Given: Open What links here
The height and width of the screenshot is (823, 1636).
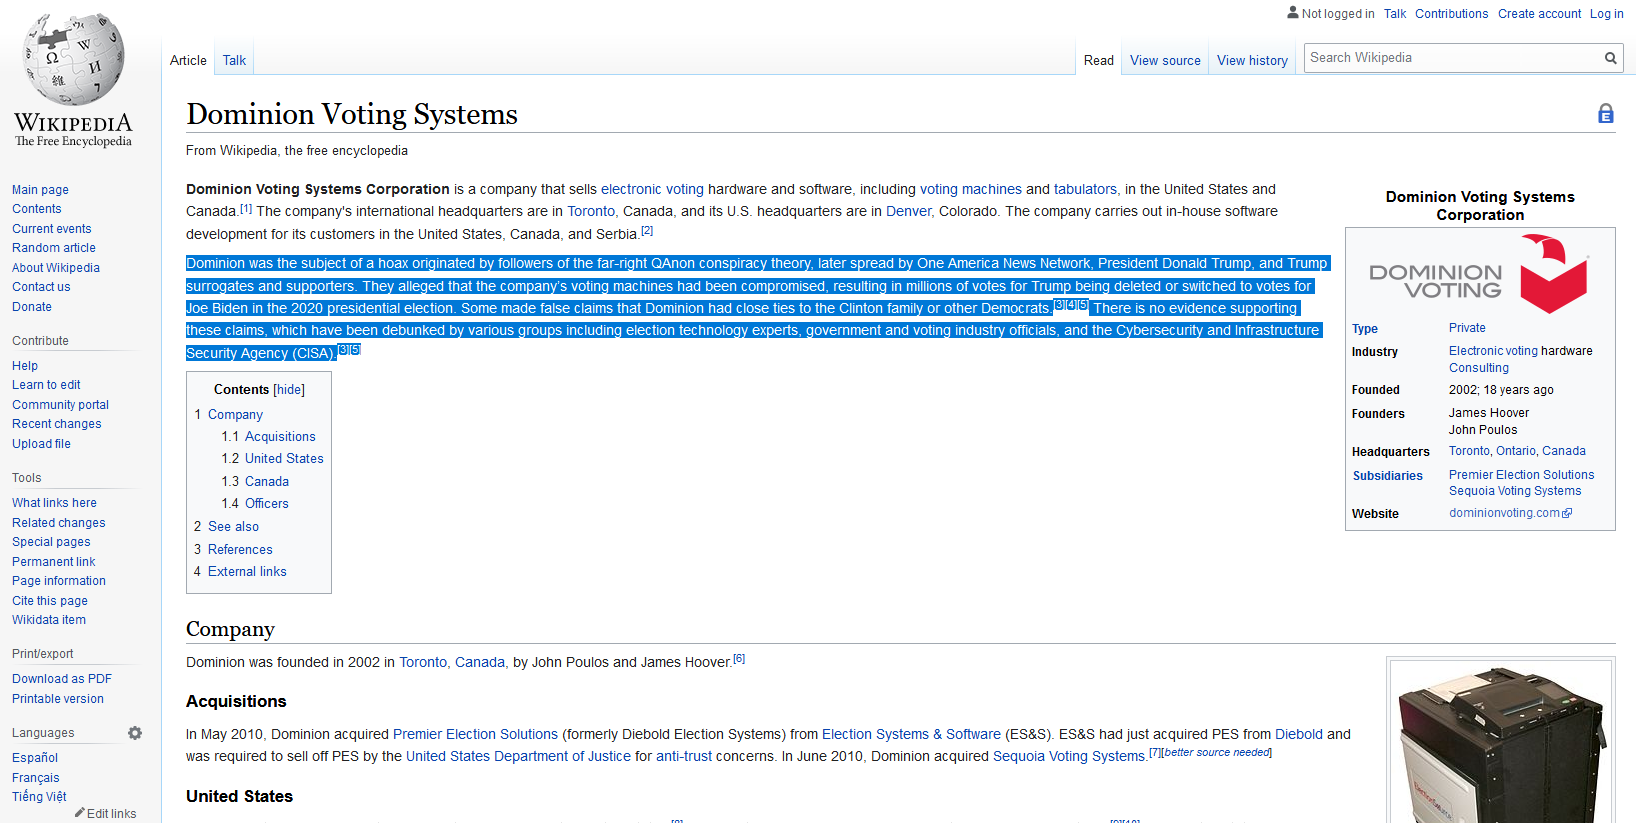Looking at the screenshot, I should [54, 503].
